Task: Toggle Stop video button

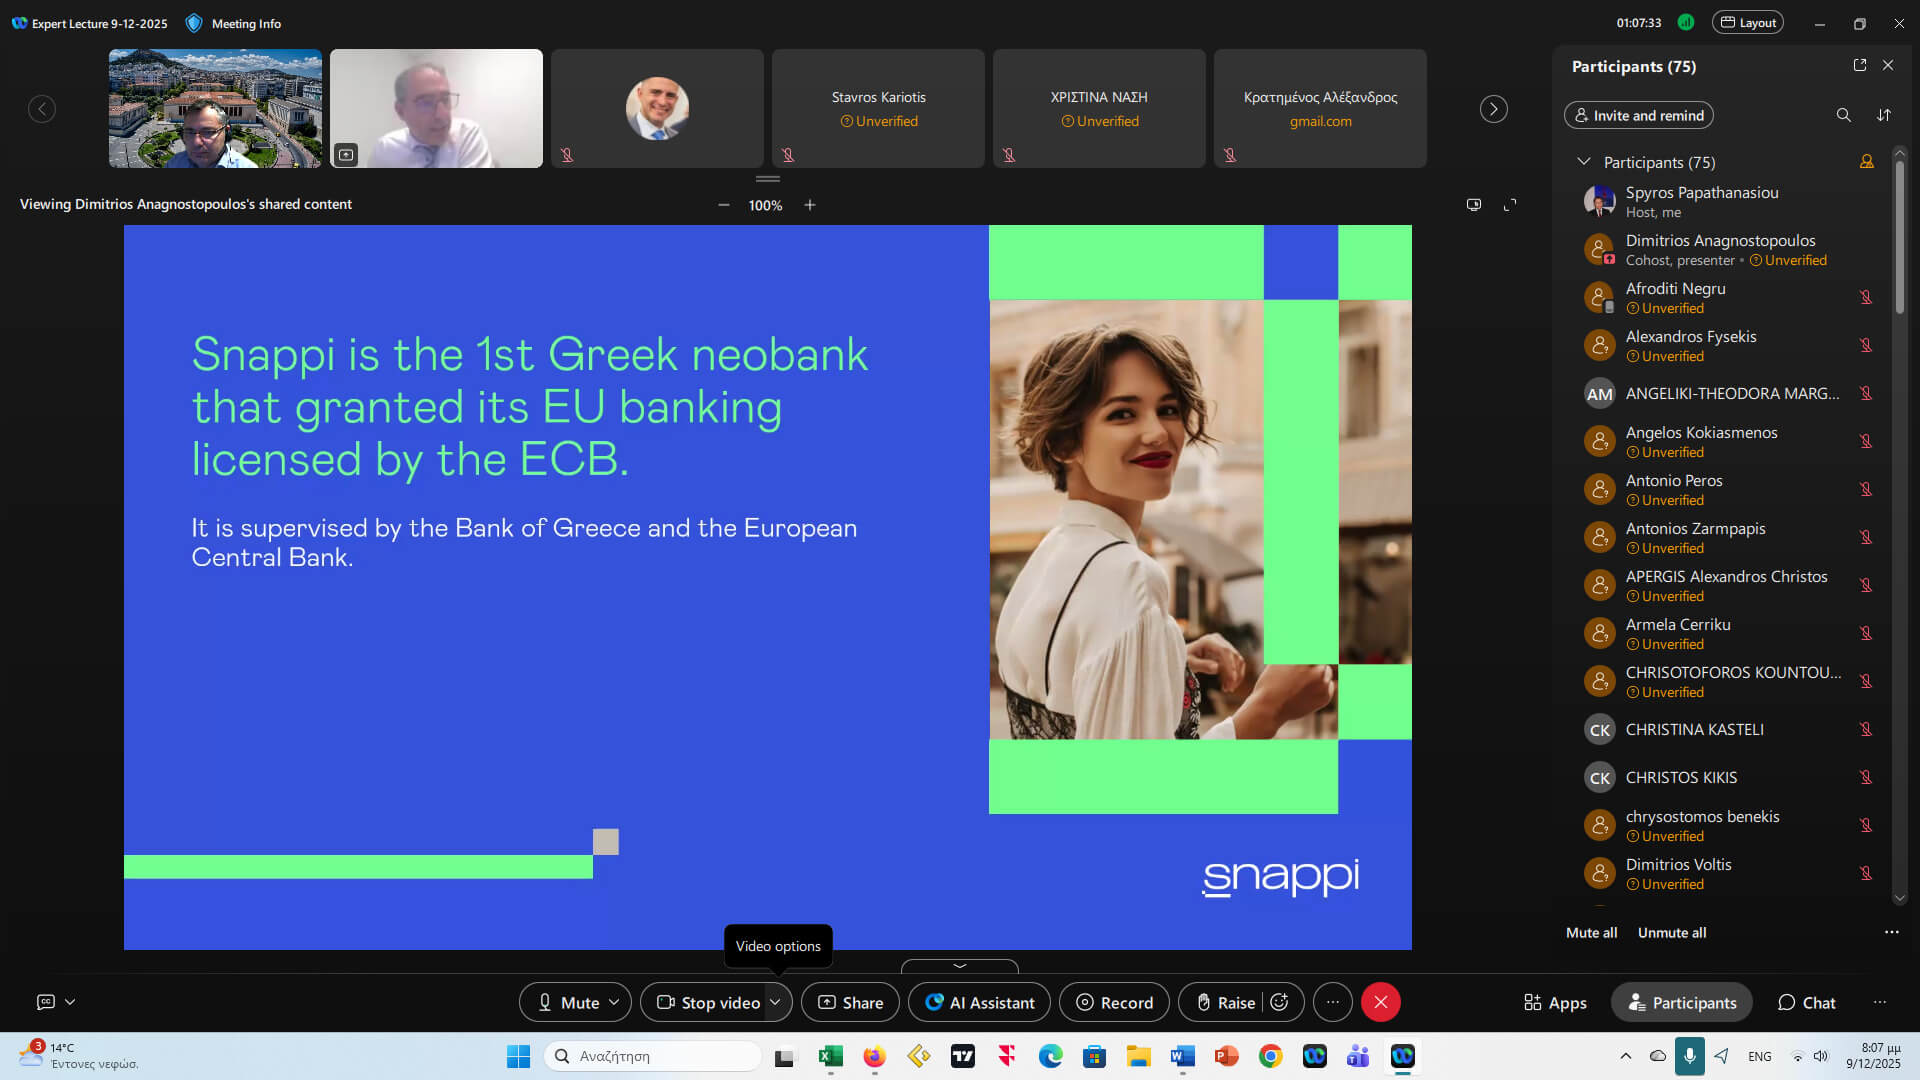Action: click(x=708, y=1002)
